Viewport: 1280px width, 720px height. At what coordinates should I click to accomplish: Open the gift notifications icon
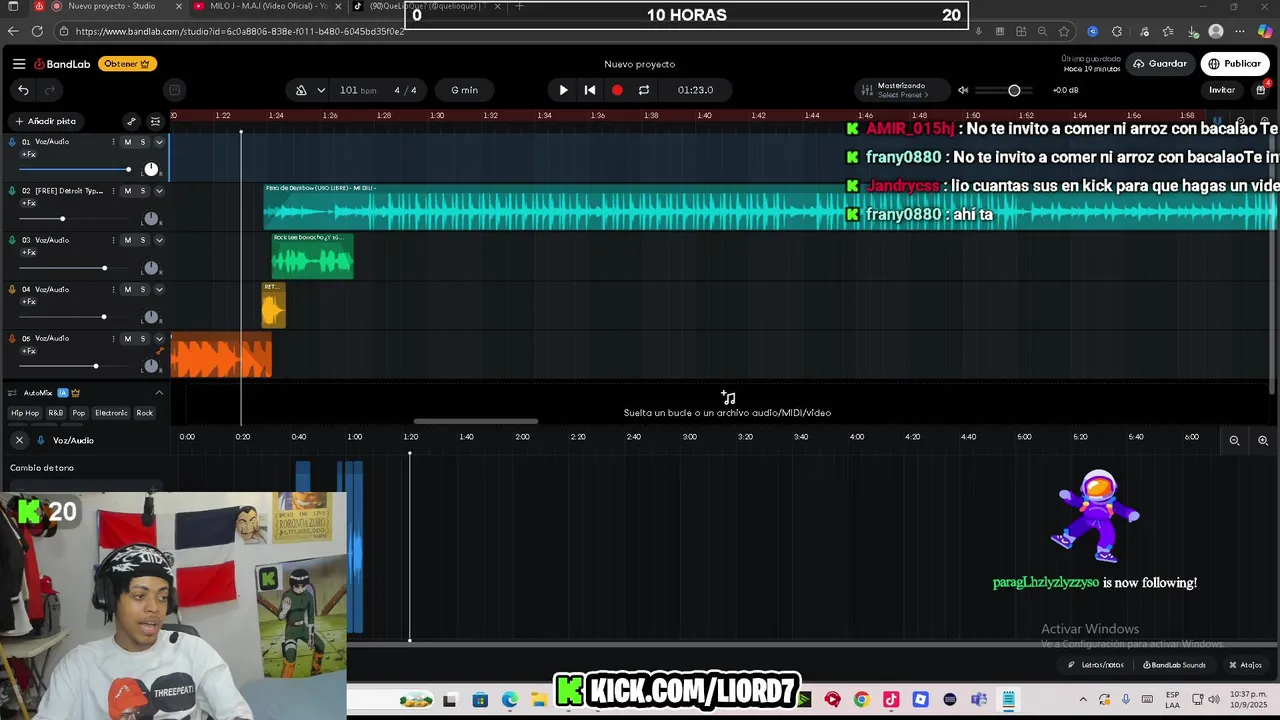(1261, 90)
